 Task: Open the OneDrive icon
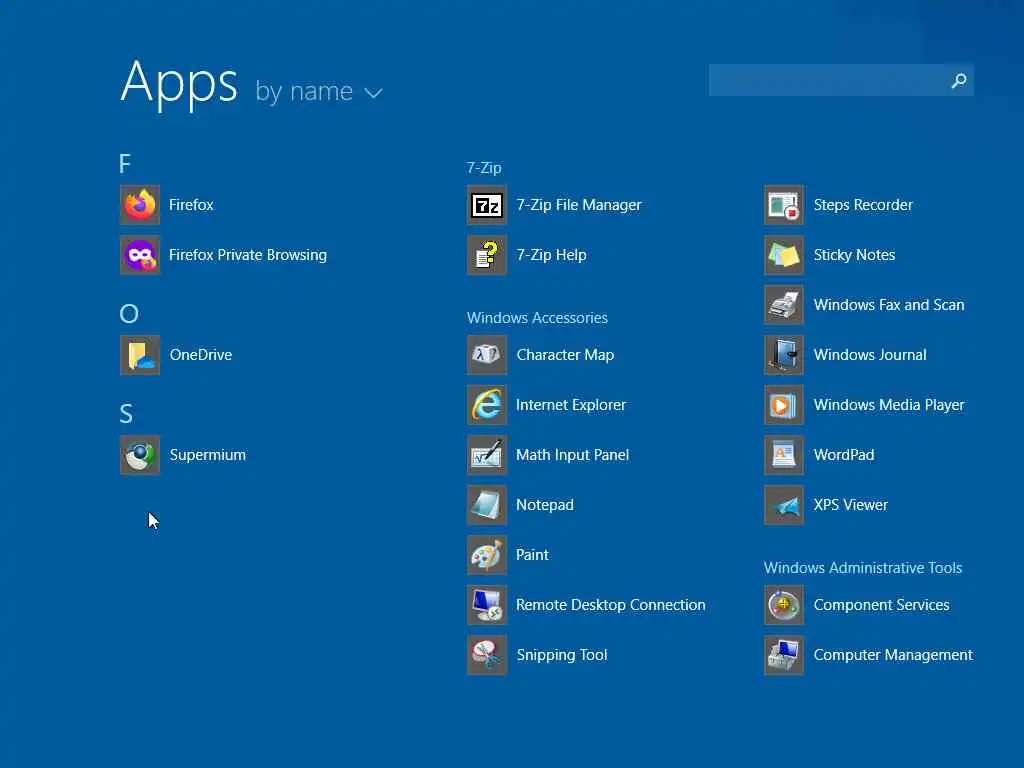[x=140, y=355]
